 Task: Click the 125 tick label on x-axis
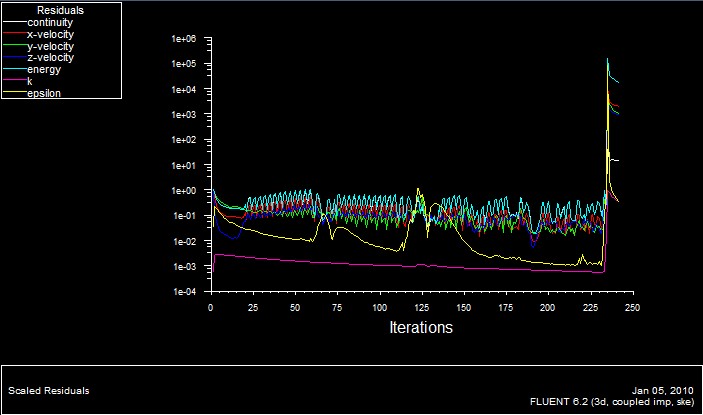coord(421,307)
